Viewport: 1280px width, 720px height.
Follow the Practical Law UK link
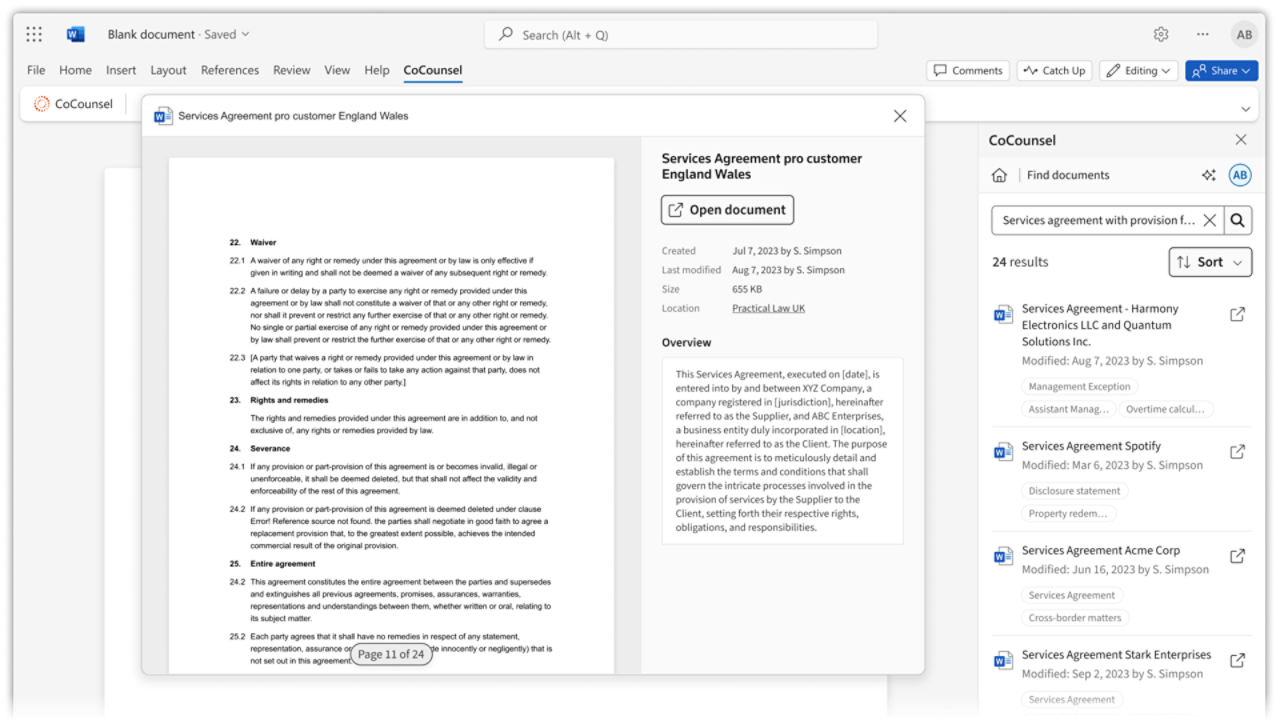click(x=768, y=308)
